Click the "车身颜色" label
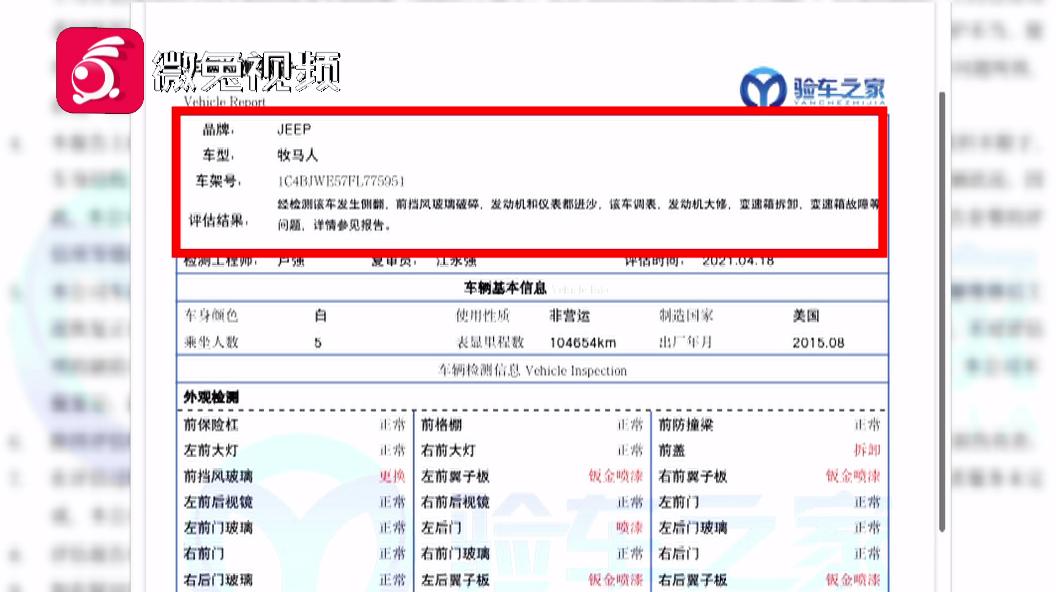The height and width of the screenshot is (592, 1056). 211,315
